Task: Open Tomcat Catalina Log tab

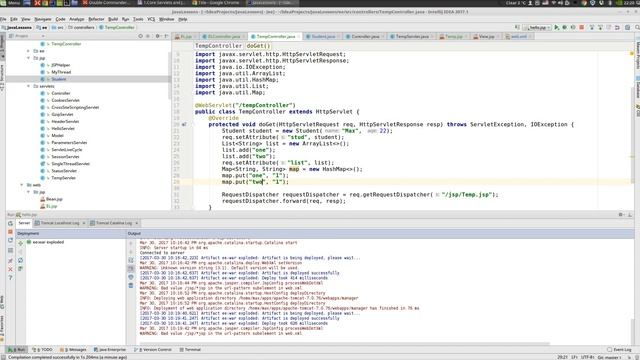Action: pyautogui.click(x=113, y=223)
